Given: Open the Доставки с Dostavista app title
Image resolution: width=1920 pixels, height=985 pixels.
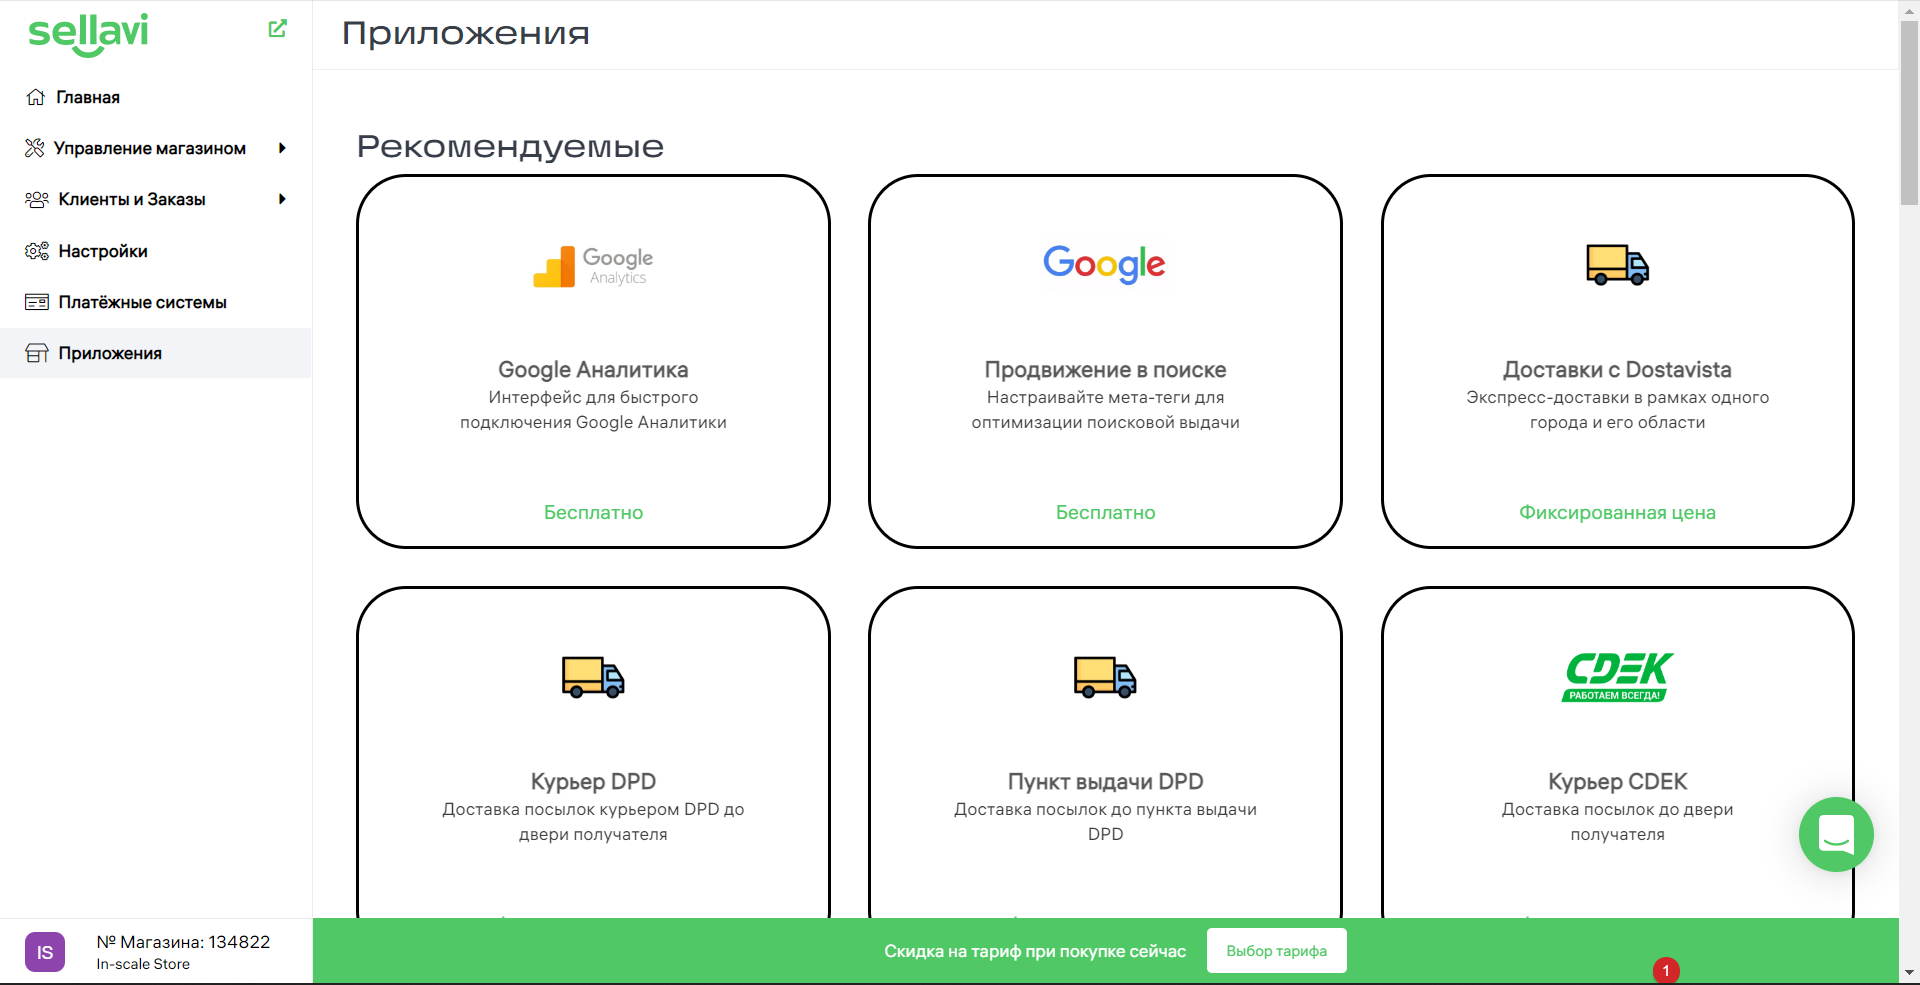Looking at the screenshot, I should point(1617,370).
